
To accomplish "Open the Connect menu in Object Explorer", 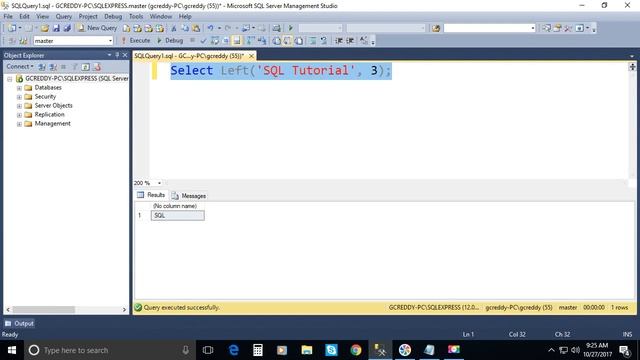I will click(x=20, y=66).
